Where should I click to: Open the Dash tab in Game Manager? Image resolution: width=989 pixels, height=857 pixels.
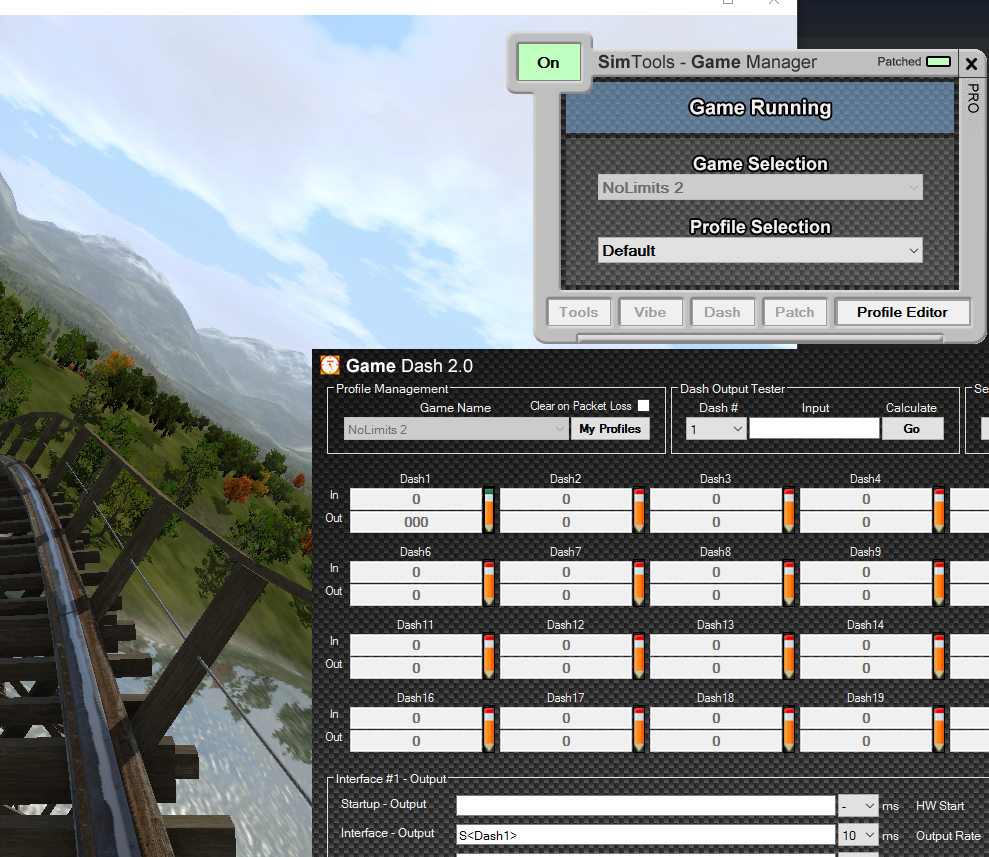click(722, 312)
